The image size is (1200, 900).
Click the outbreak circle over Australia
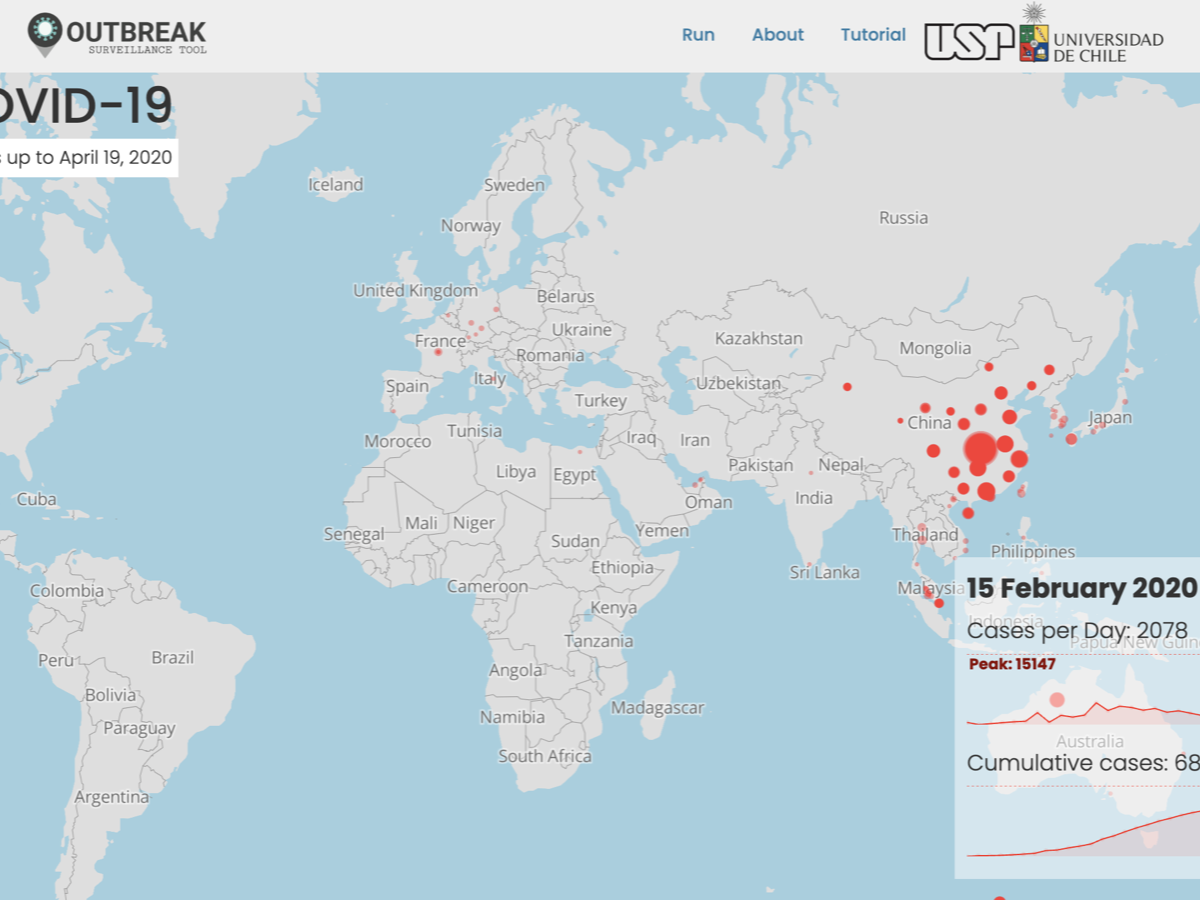point(1057,700)
